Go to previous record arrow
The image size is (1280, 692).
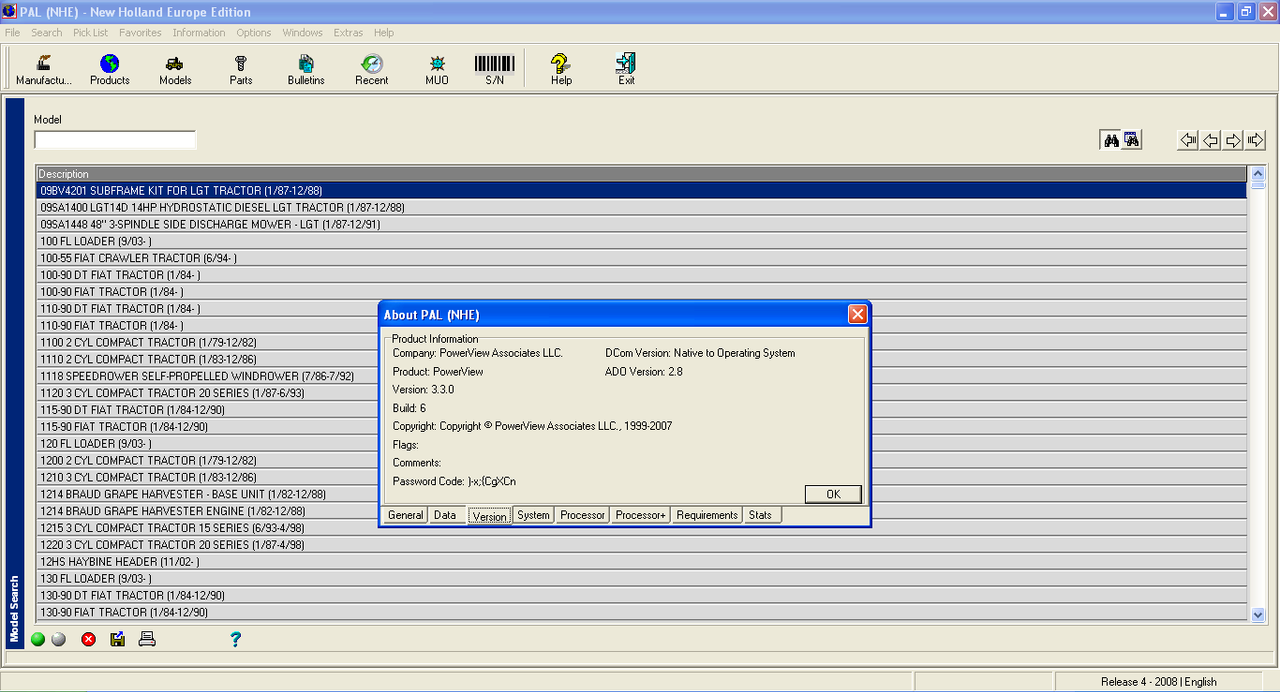coord(1210,140)
